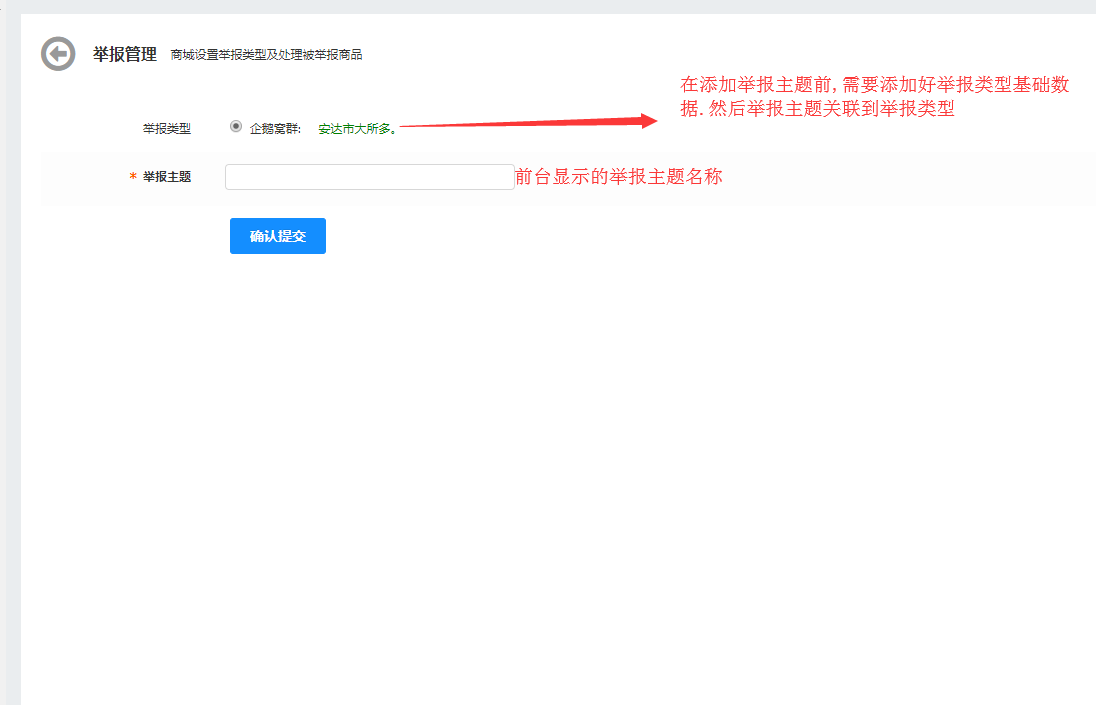1096x705 pixels.
Task: Click the circular back arrow icon
Action: 58,54
